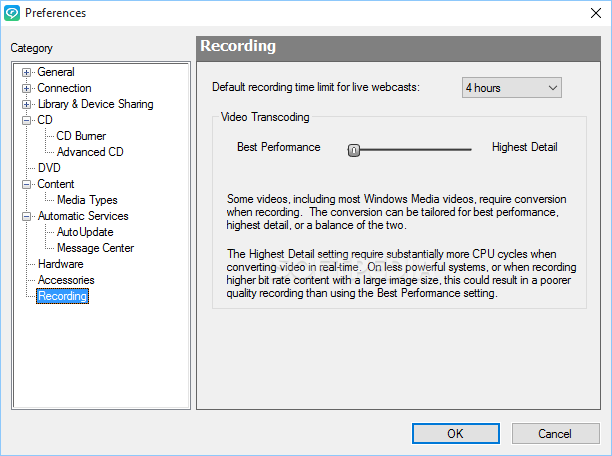Viewport: 612px width, 456px height.
Task: Open the recording time limit dropdown
Action: [x=512, y=88]
